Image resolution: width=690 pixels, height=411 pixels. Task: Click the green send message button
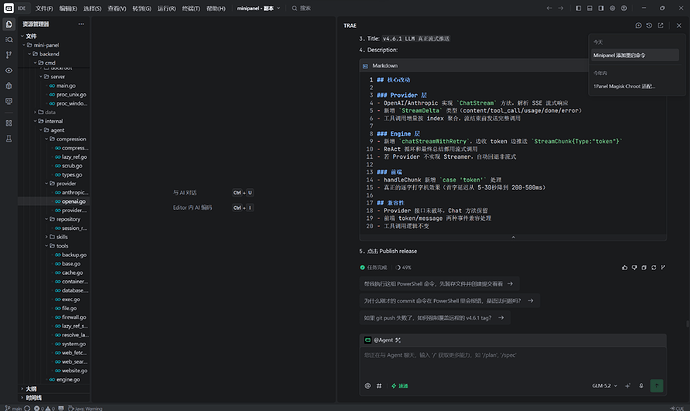(657, 386)
